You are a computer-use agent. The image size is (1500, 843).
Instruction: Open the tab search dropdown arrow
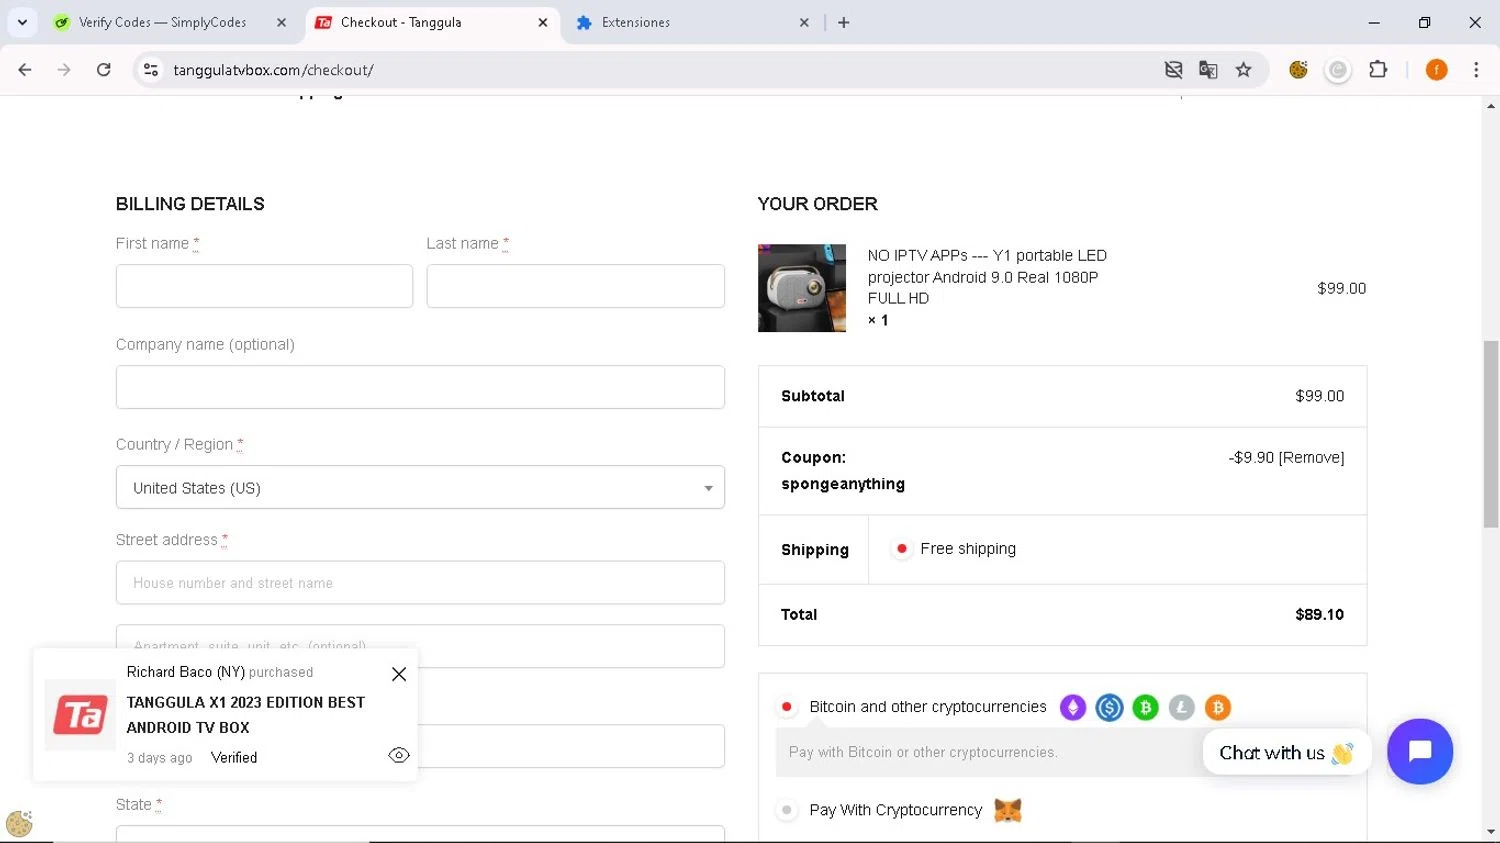[22, 22]
